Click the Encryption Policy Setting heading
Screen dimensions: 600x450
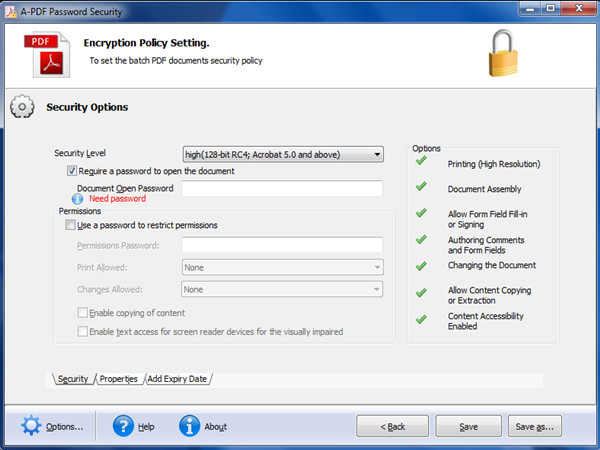tap(146, 43)
